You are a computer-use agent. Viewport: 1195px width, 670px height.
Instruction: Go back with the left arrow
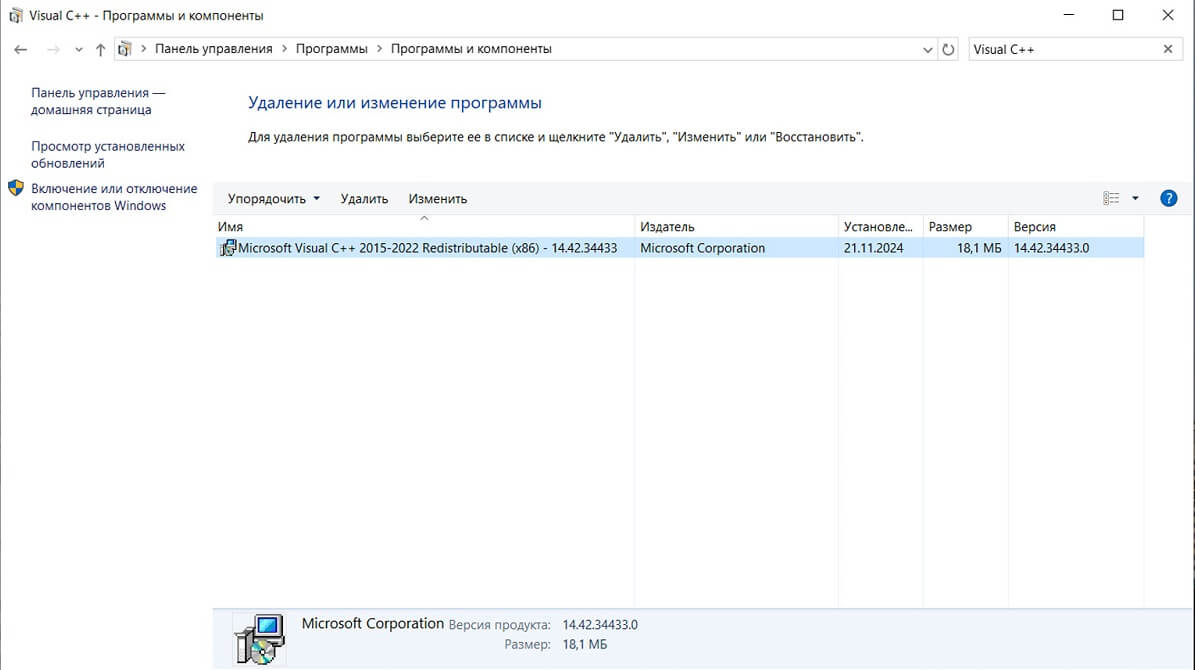point(21,50)
